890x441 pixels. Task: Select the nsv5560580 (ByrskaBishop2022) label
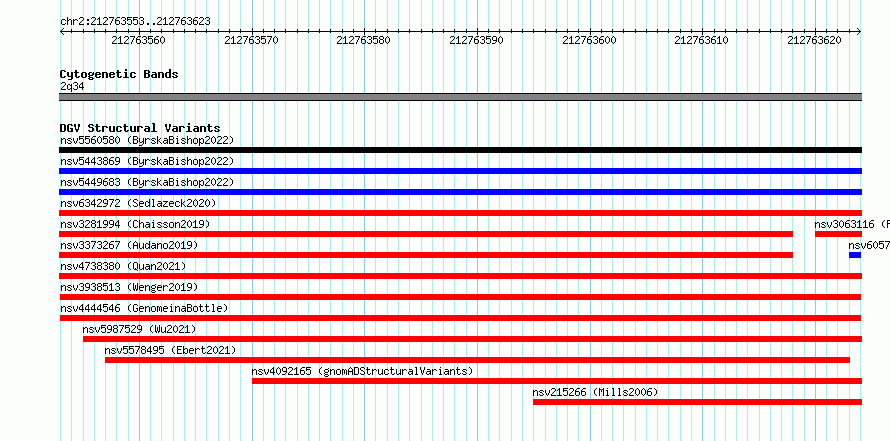tap(147, 140)
